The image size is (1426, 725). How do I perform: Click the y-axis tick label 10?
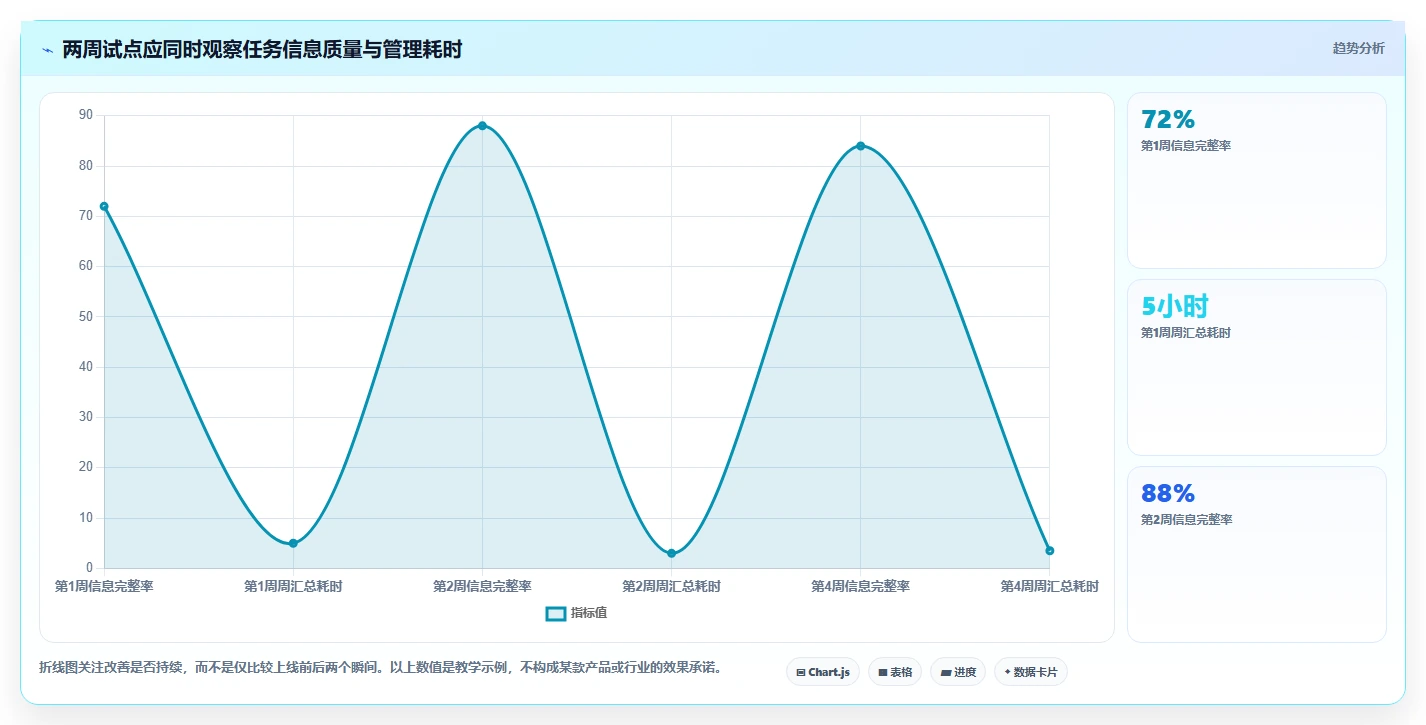86,518
